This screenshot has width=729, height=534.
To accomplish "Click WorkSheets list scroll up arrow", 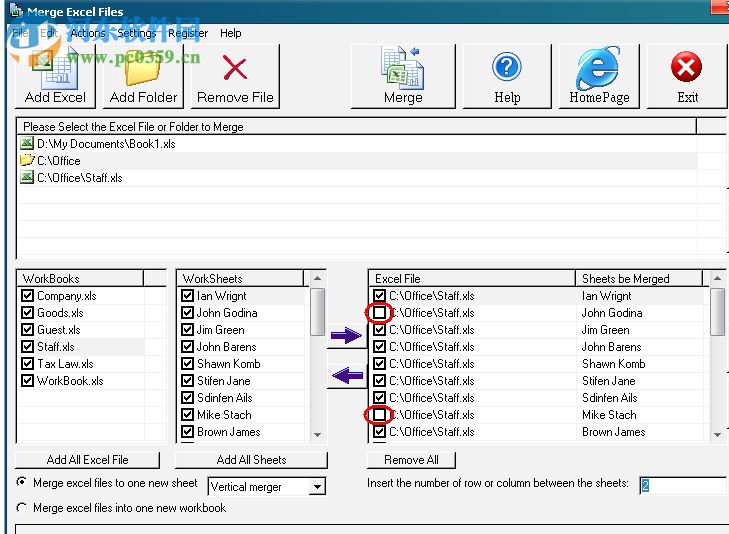I will (x=318, y=278).
